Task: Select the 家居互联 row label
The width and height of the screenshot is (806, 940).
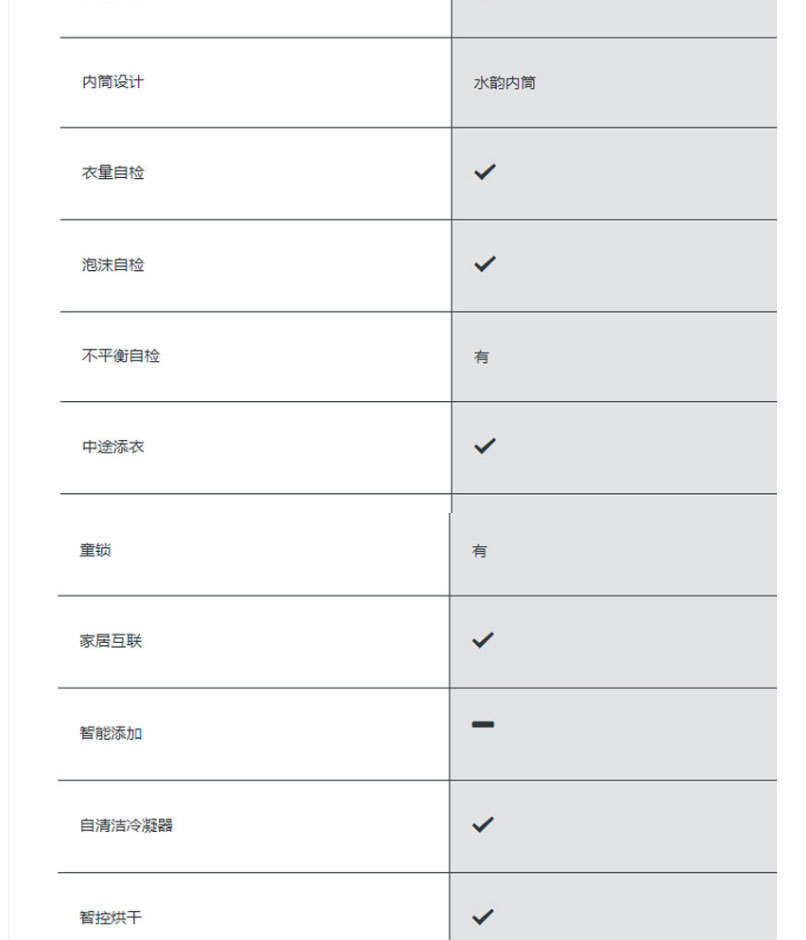Action: pos(111,641)
